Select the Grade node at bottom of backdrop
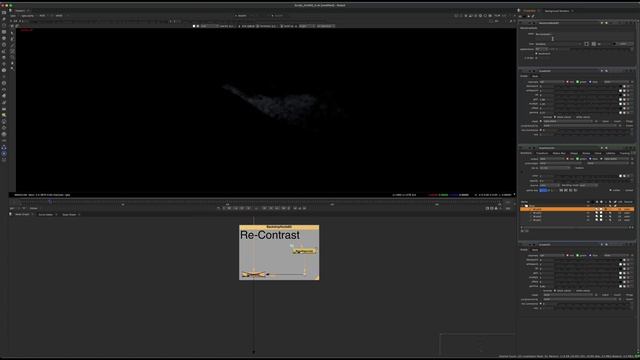 [253, 275]
